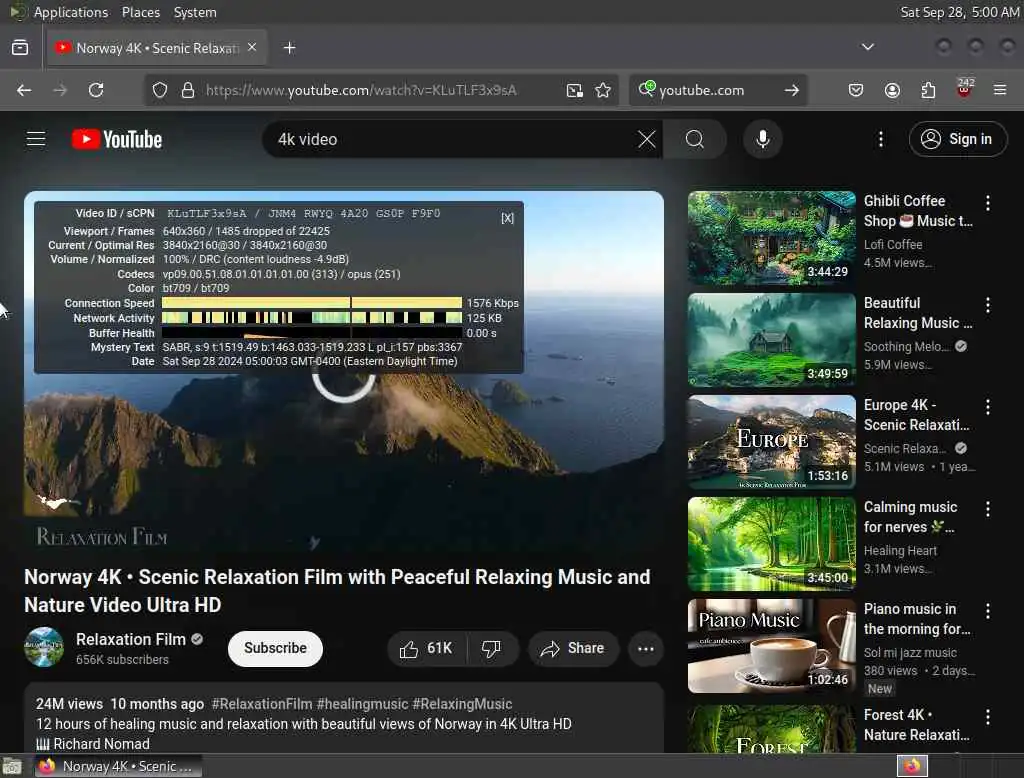Screen dimensions: 1024x778
Task: Open menu for Beautiful Relaxing Music video
Action: pyautogui.click(x=987, y=305)
